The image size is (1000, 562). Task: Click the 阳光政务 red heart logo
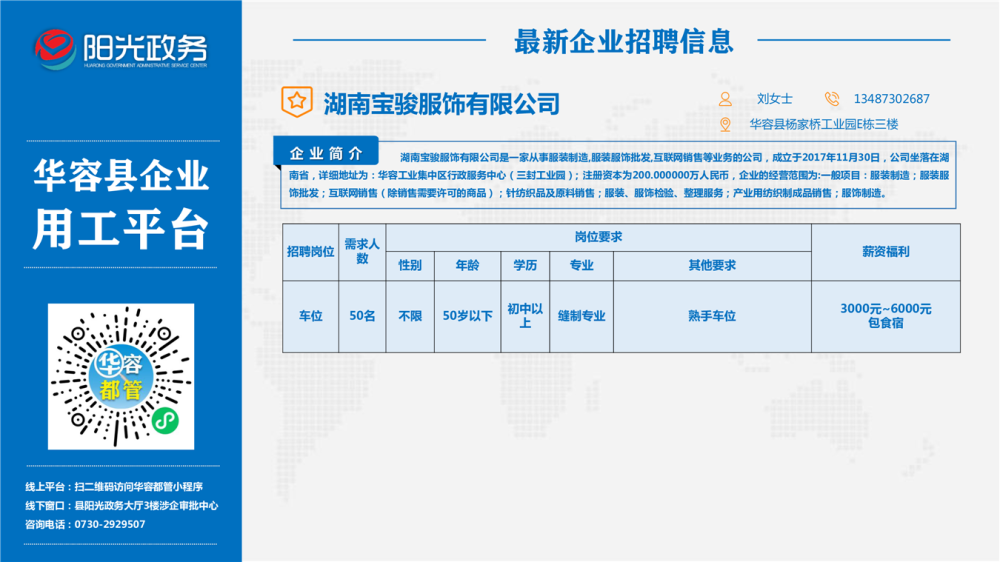click(x=54, y=48)
